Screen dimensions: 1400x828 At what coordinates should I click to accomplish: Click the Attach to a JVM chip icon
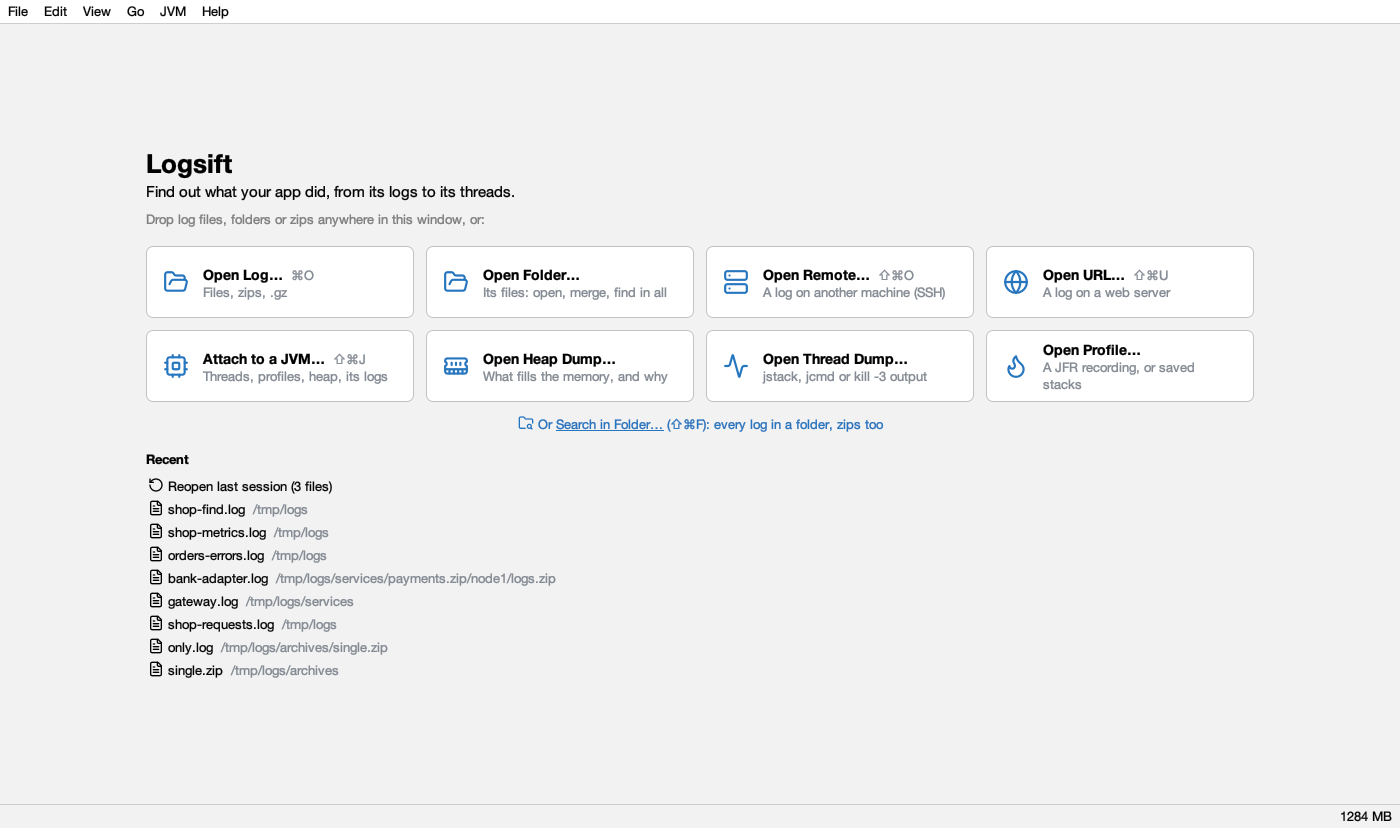pos(176,366)
